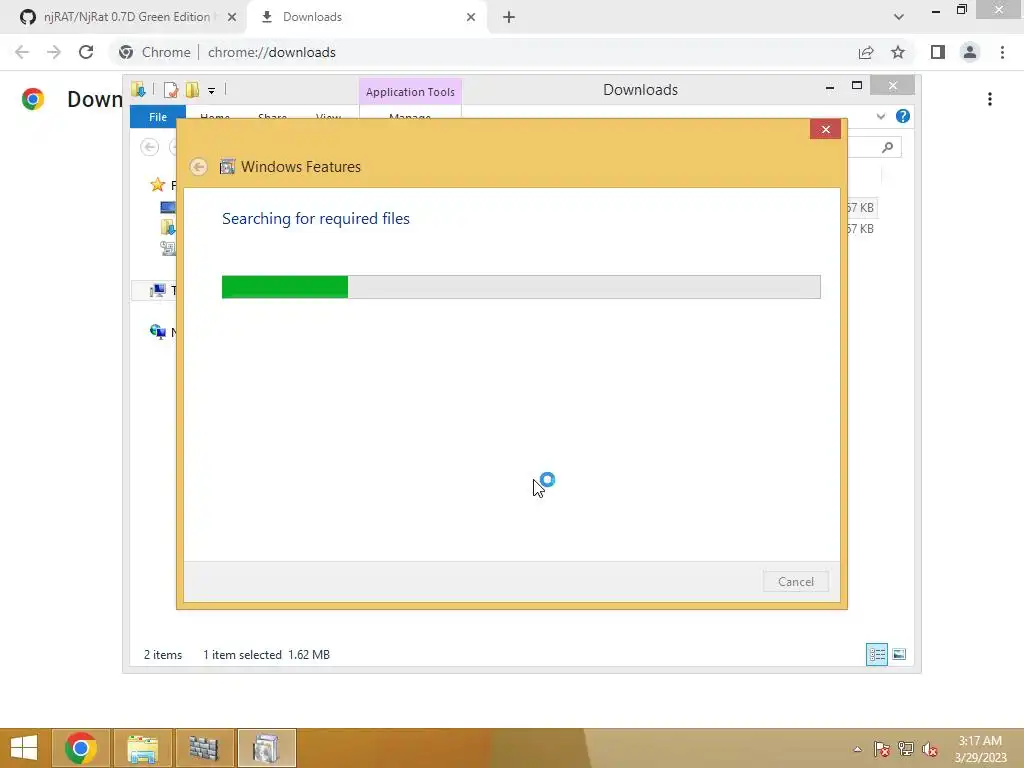Image resolution: width=1024 pixels, height=768 pixels.
Task: Open the File menu in Downloads explorer
Action: pos(157,117)
